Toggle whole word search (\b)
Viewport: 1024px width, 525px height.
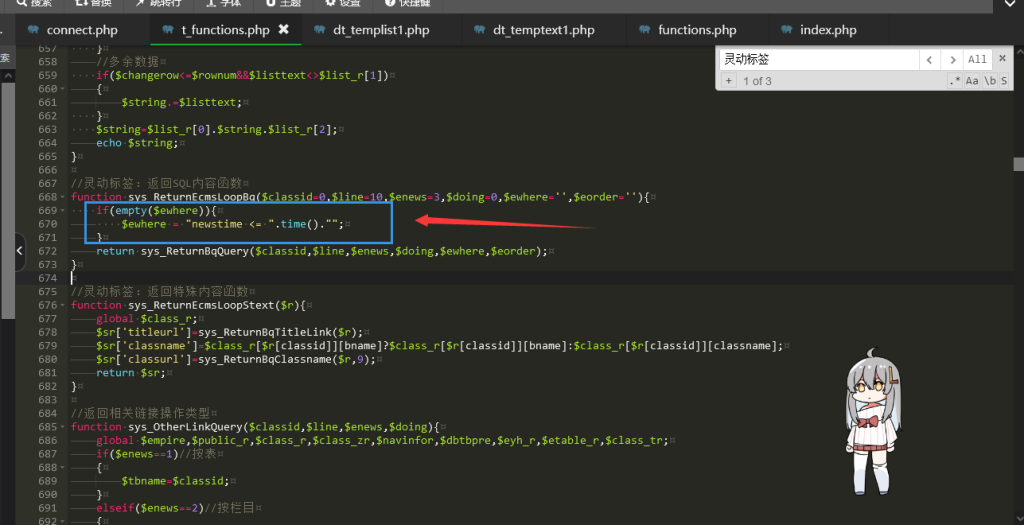tap(989, 81)
